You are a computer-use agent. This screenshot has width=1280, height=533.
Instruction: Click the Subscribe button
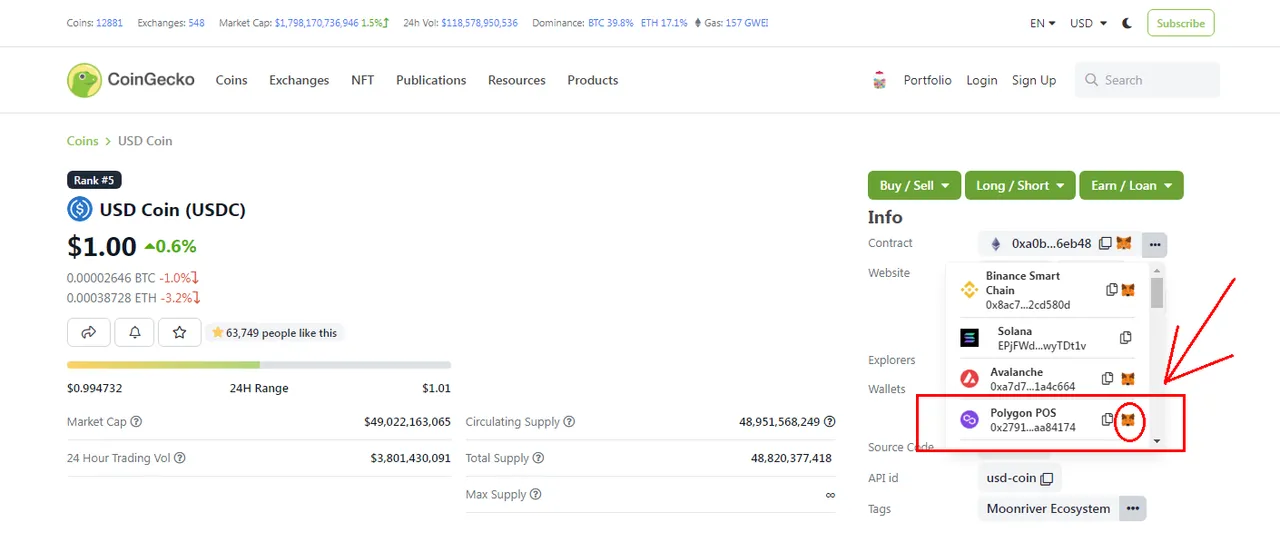pos(1181,23)
